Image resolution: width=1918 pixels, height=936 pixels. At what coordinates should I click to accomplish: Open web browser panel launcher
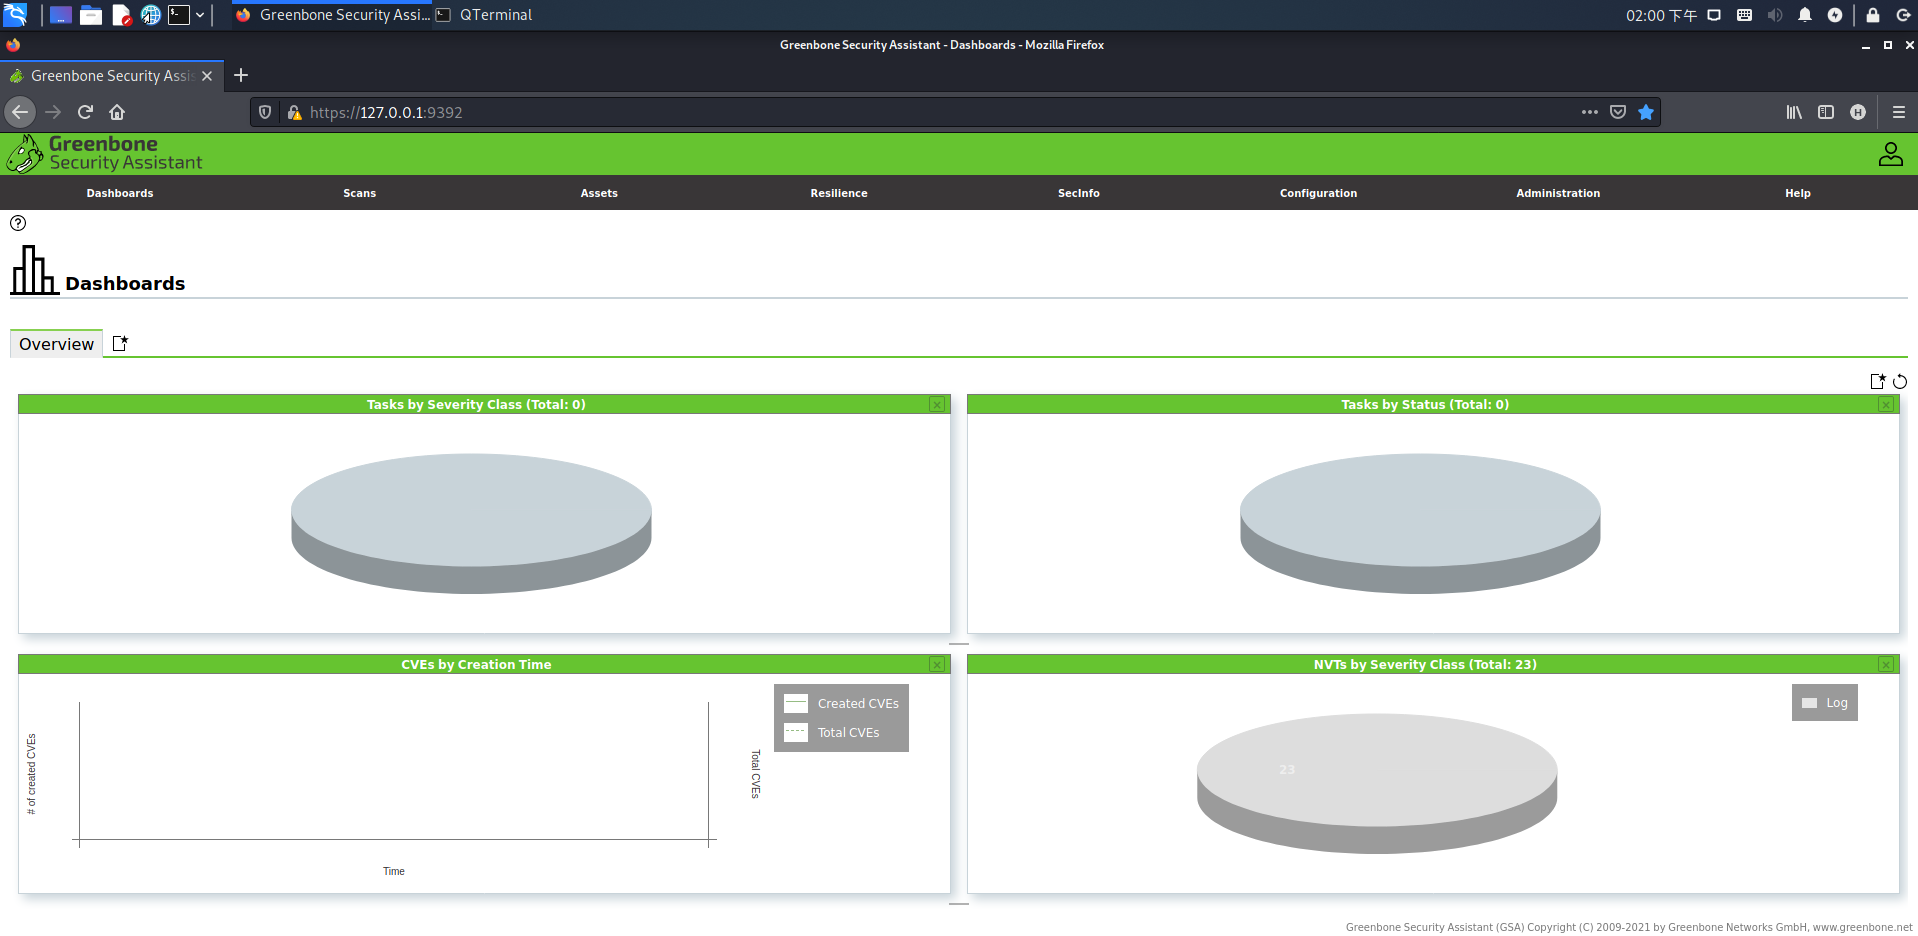click(x=151, y=15)
